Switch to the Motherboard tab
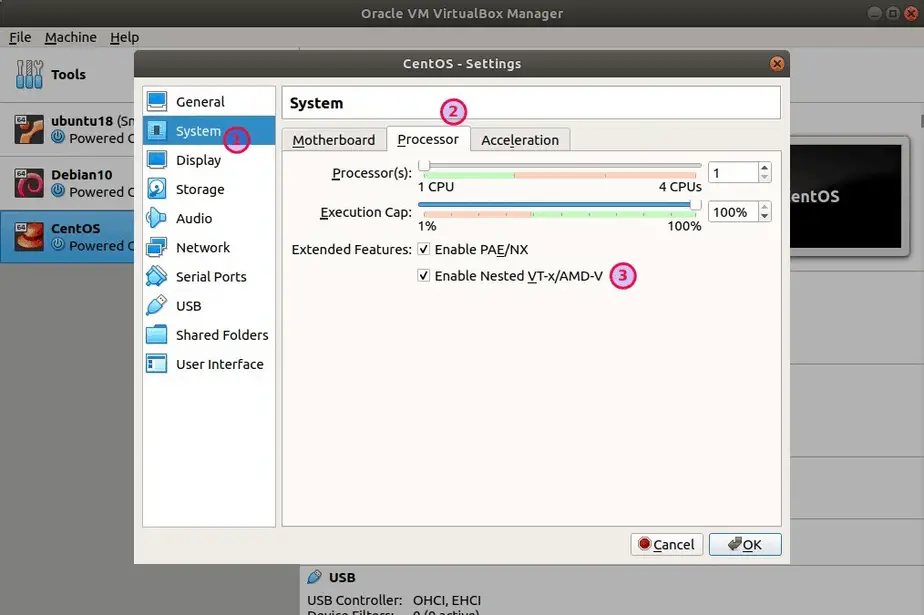Screen dimensions: 924x615 pos(334,140)
